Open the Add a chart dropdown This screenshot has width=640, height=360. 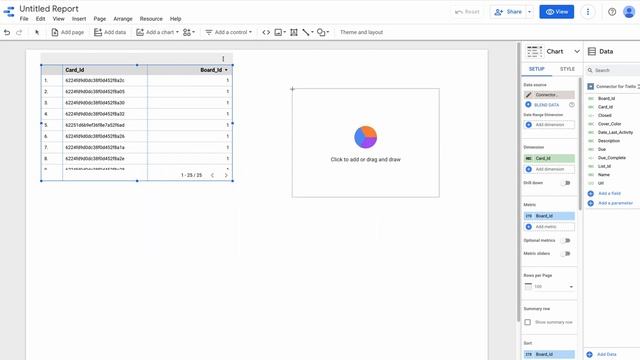pyautogui.click(x=157, y=32)
